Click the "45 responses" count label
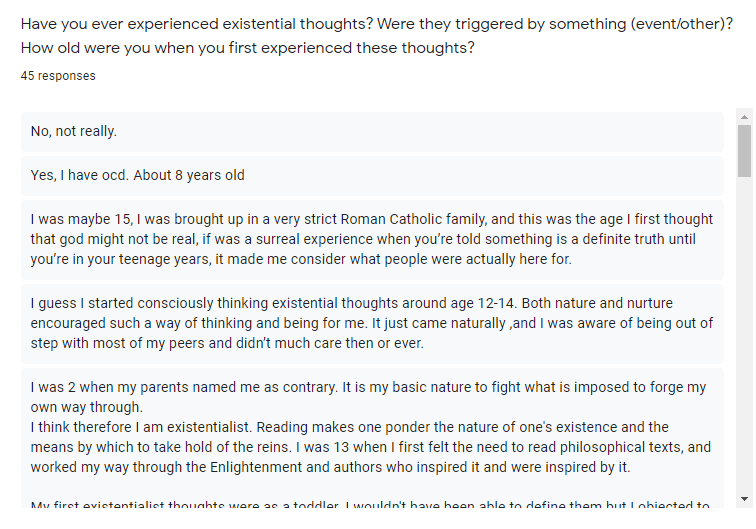Screen dimensions: 756x529 58,76
